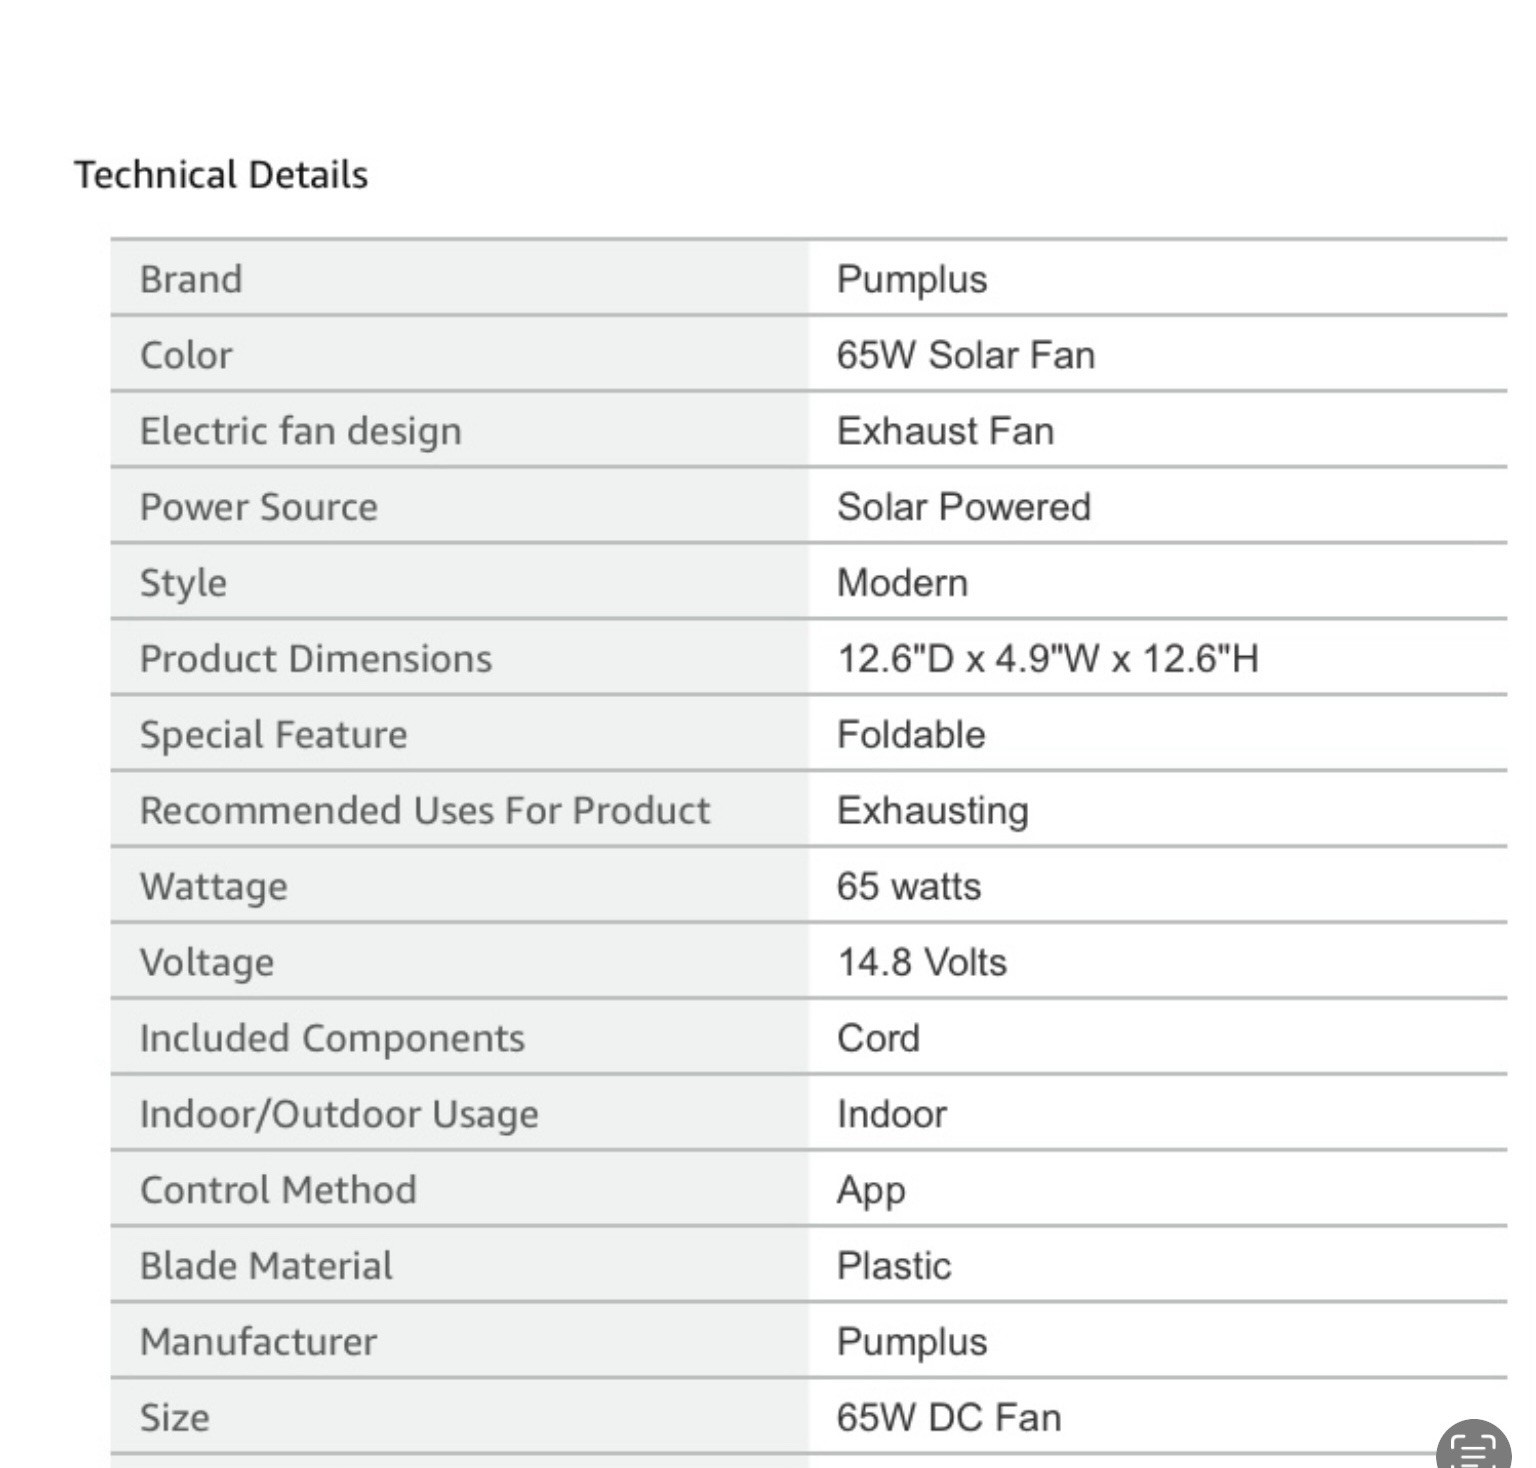Click the Plastic blade material value
The height and width of the screenshot is (1468, 1536).
pyautogui.click(x=894, y=1267)
